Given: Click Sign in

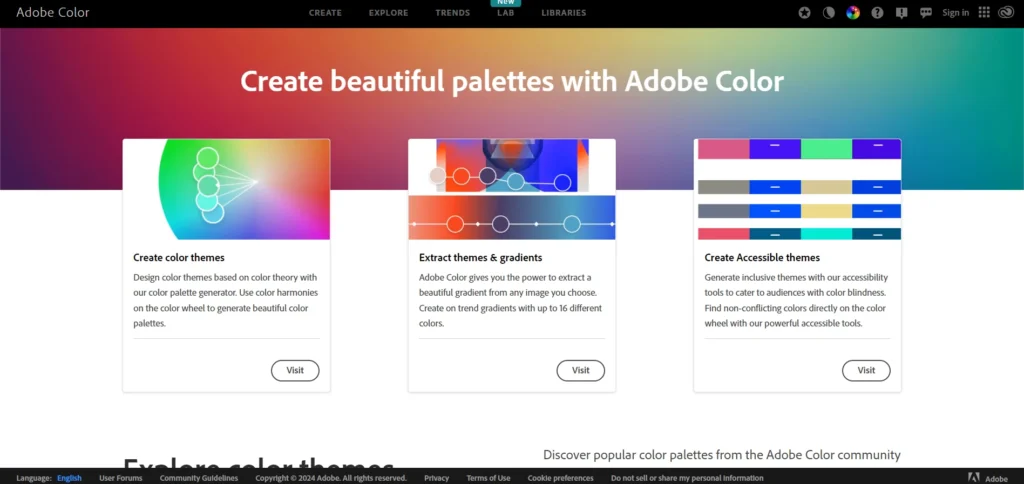Looking at the screenshot, I should click(x=955, y=12).
